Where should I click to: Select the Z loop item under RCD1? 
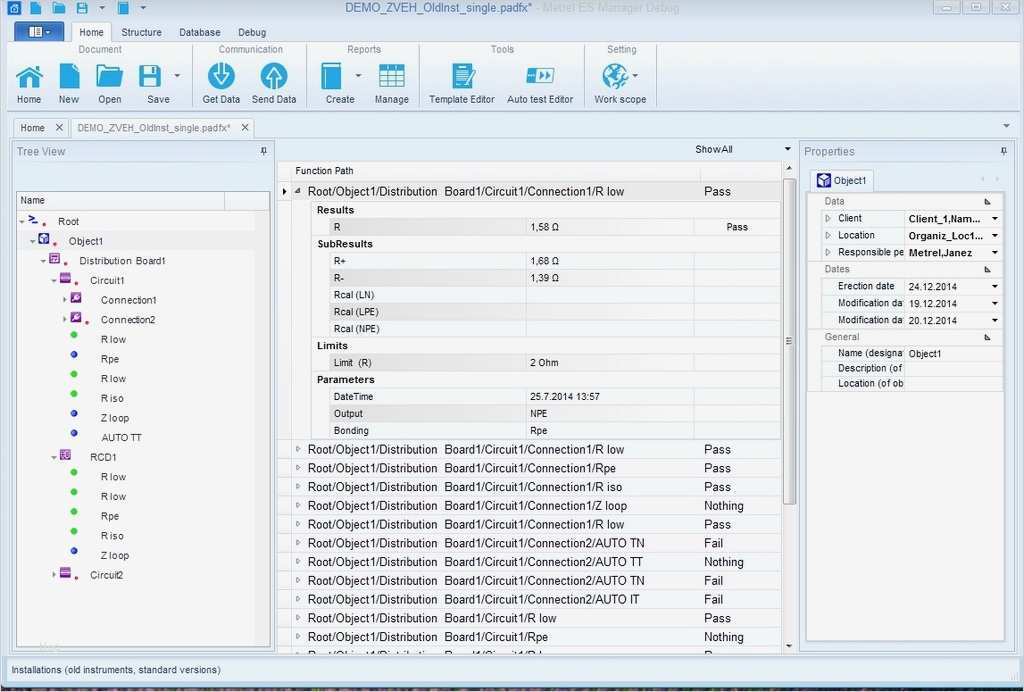click(x=114, y=555)
